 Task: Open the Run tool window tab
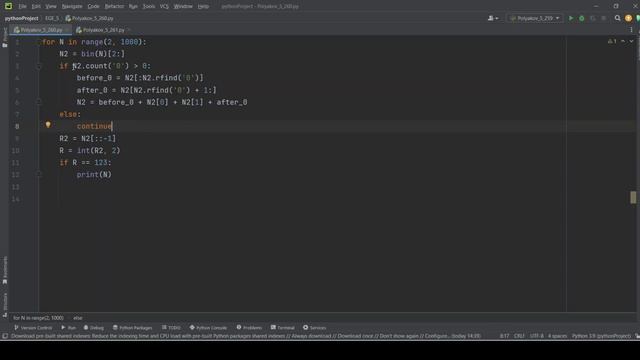coord(69,328)
